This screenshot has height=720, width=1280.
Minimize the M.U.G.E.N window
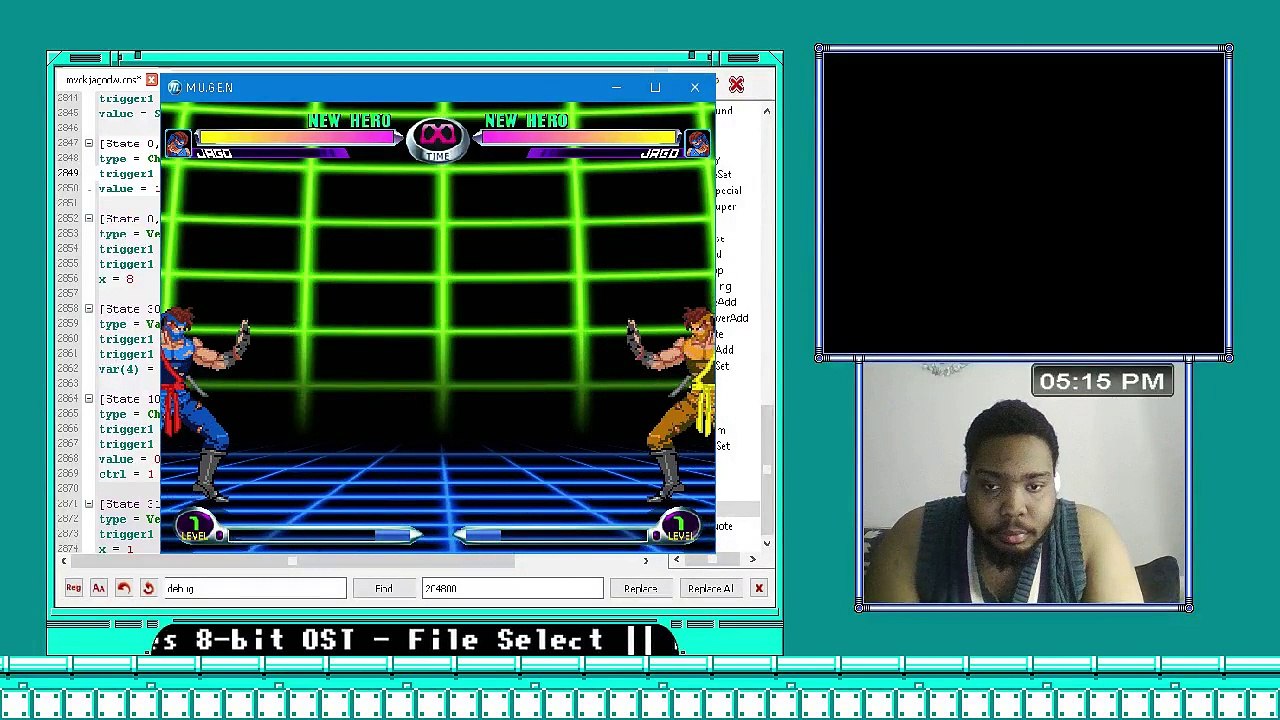click(x=616, y=88)
